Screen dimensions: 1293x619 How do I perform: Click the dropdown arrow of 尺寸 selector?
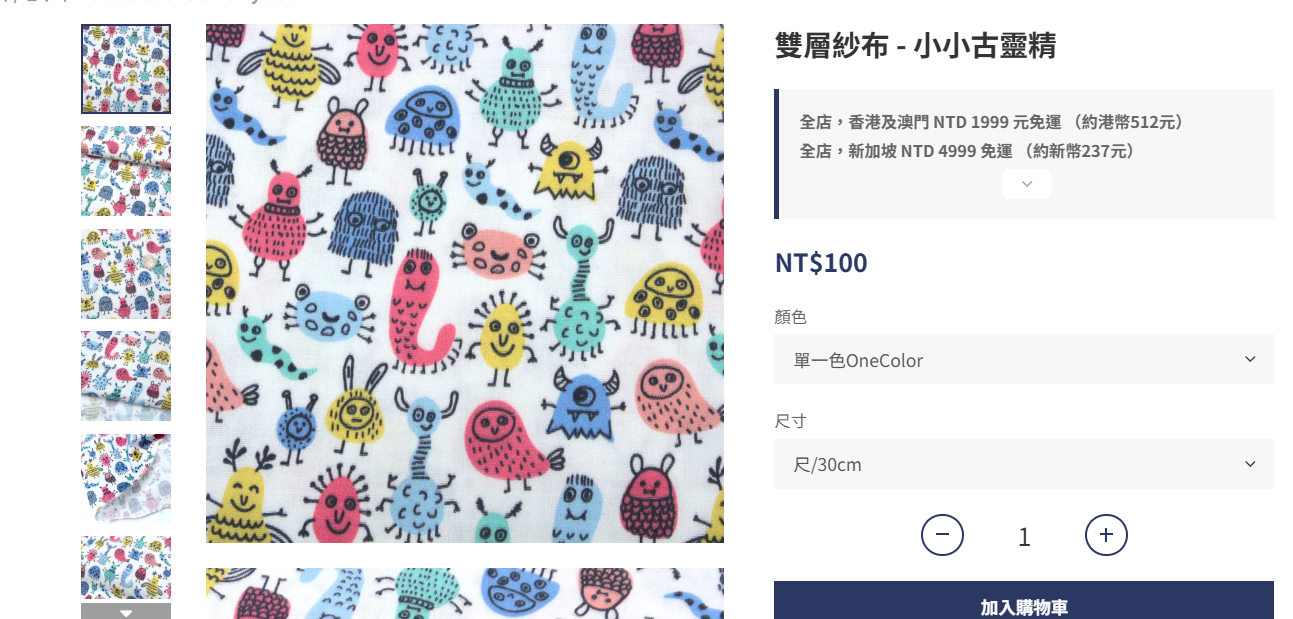pyautogui.click(x=1250, y=464)
